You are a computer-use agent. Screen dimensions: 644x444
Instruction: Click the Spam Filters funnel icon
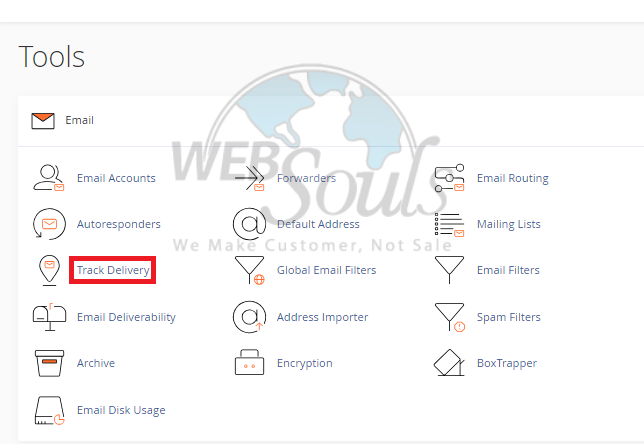(449, 317)
